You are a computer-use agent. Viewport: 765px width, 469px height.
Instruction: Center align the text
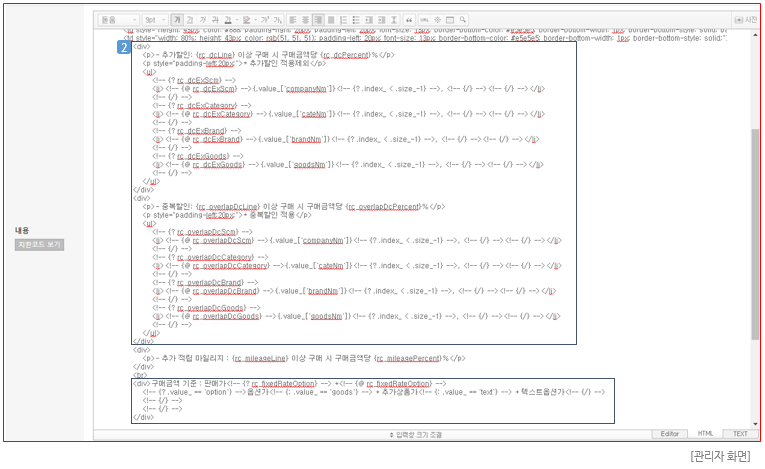click(306, 19)
